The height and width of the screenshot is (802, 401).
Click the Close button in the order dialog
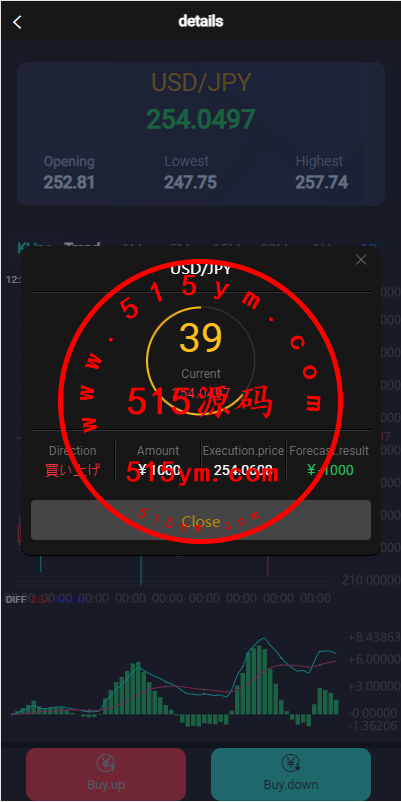click(200, 520)
